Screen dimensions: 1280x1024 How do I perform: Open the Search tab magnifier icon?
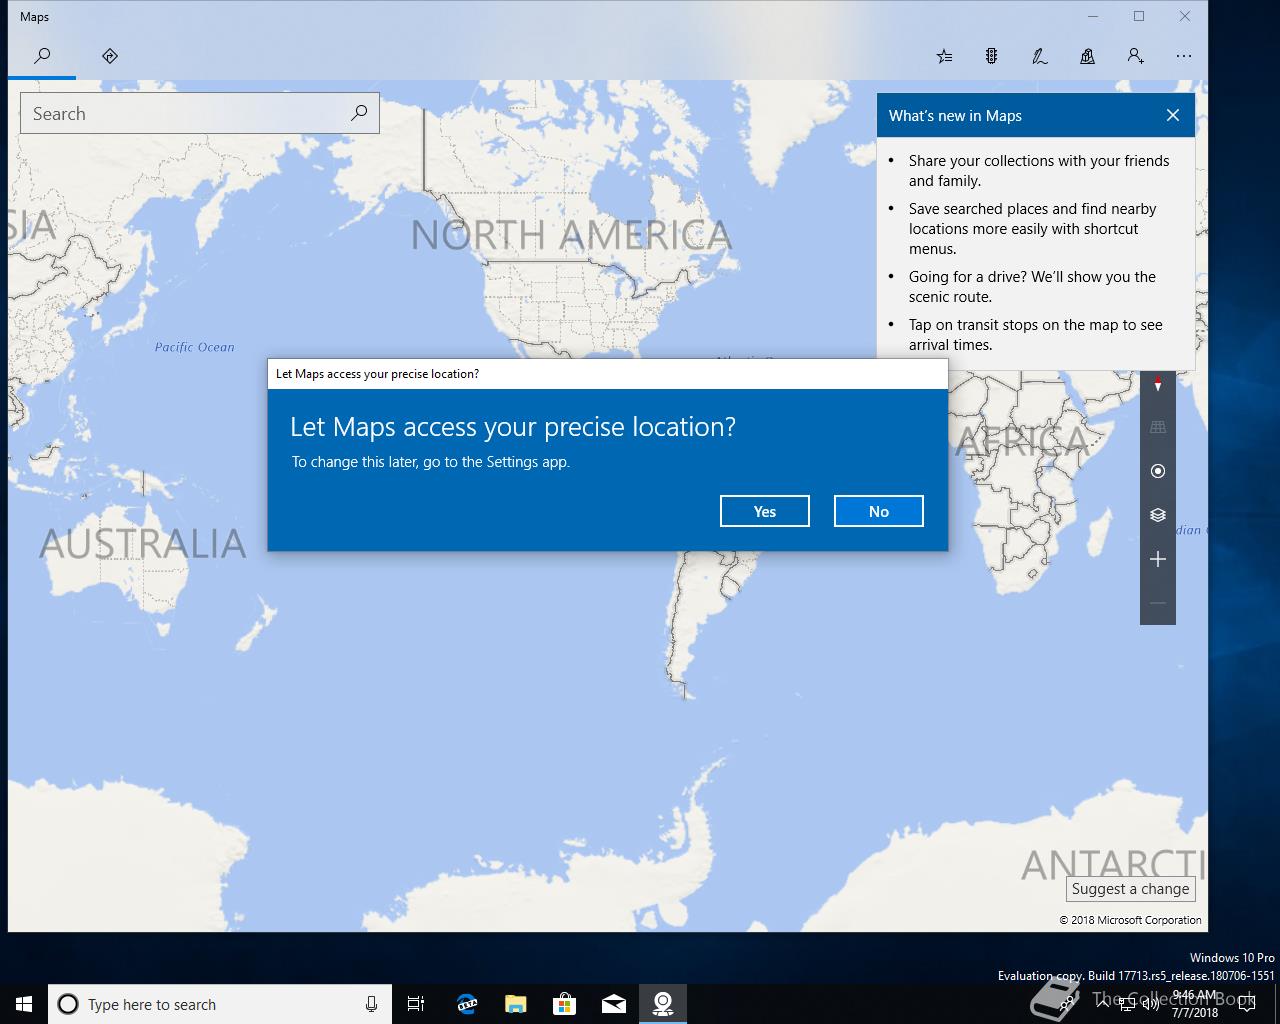coord(42,56)
